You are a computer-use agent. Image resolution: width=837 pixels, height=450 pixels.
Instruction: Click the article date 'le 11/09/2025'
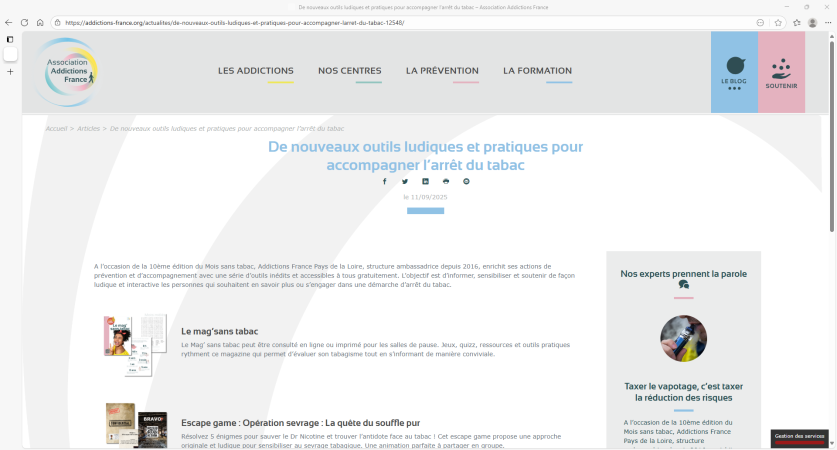(425, 197)
